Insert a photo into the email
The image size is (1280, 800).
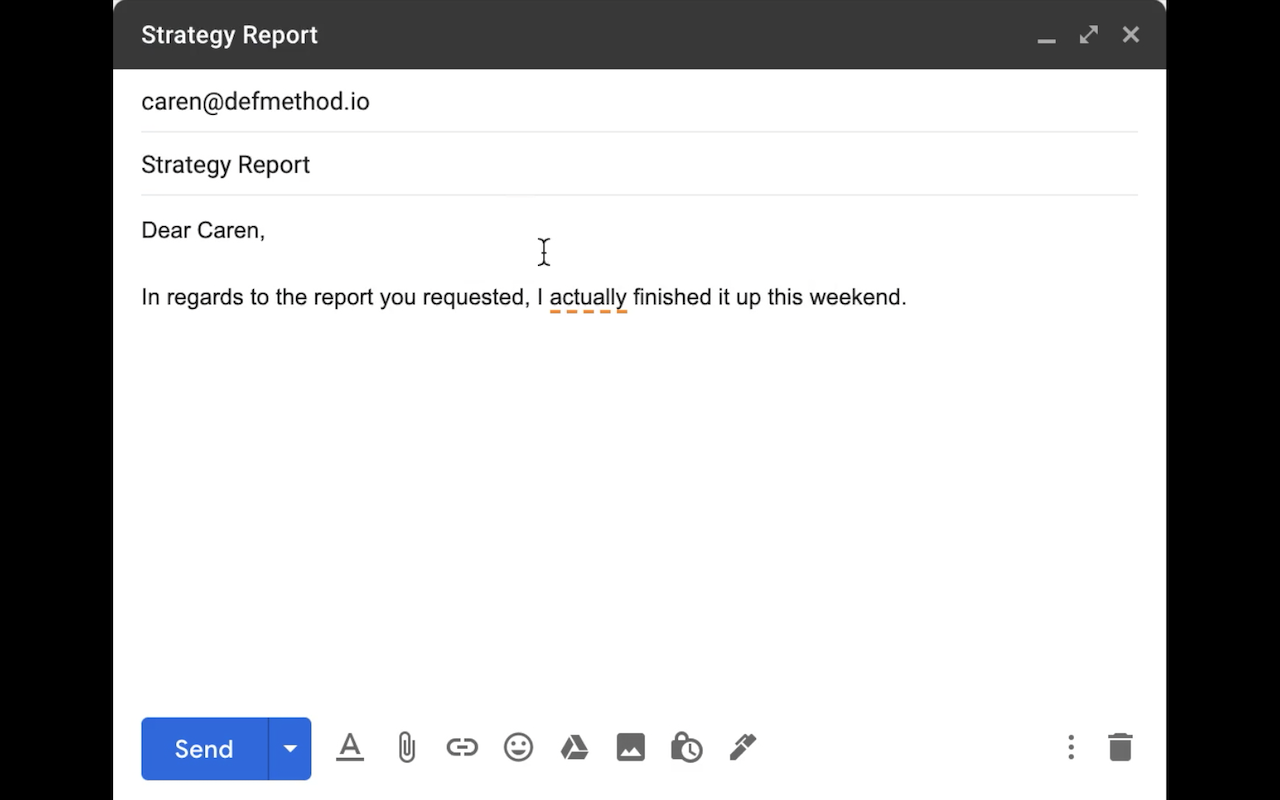(630, 746)
